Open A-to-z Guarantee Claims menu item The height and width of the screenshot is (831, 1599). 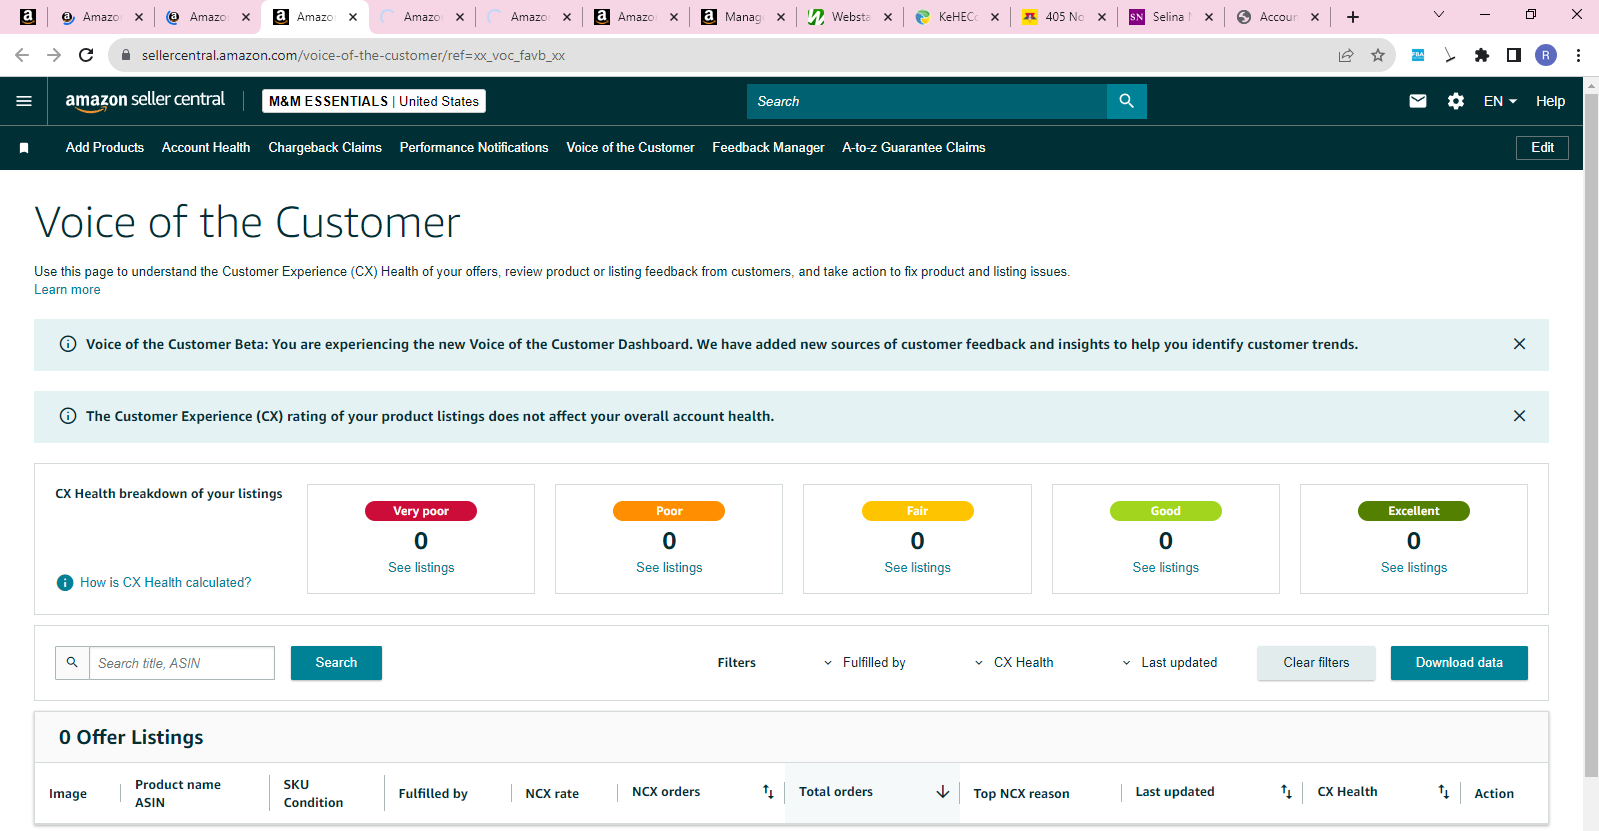[914, 147]
